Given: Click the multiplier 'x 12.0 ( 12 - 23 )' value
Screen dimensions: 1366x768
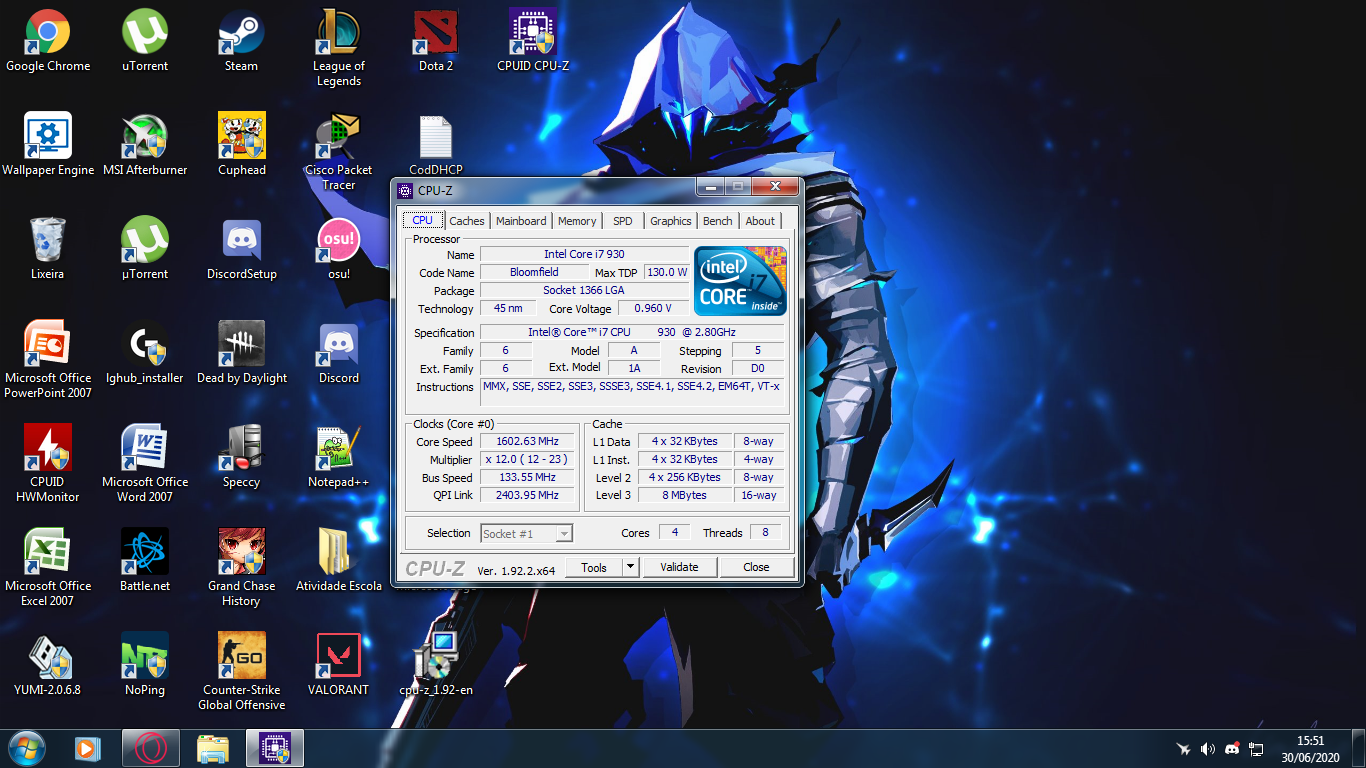Looking at the screenshot, I should point(528,459).
